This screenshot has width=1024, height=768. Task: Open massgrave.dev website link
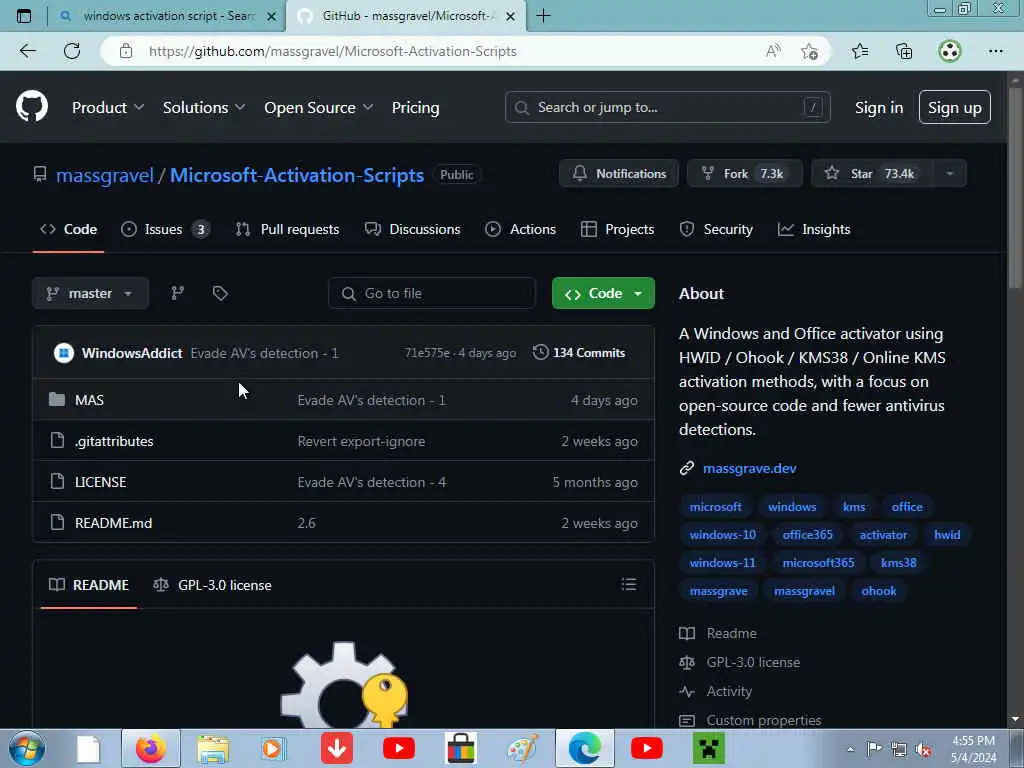point(749,468)
